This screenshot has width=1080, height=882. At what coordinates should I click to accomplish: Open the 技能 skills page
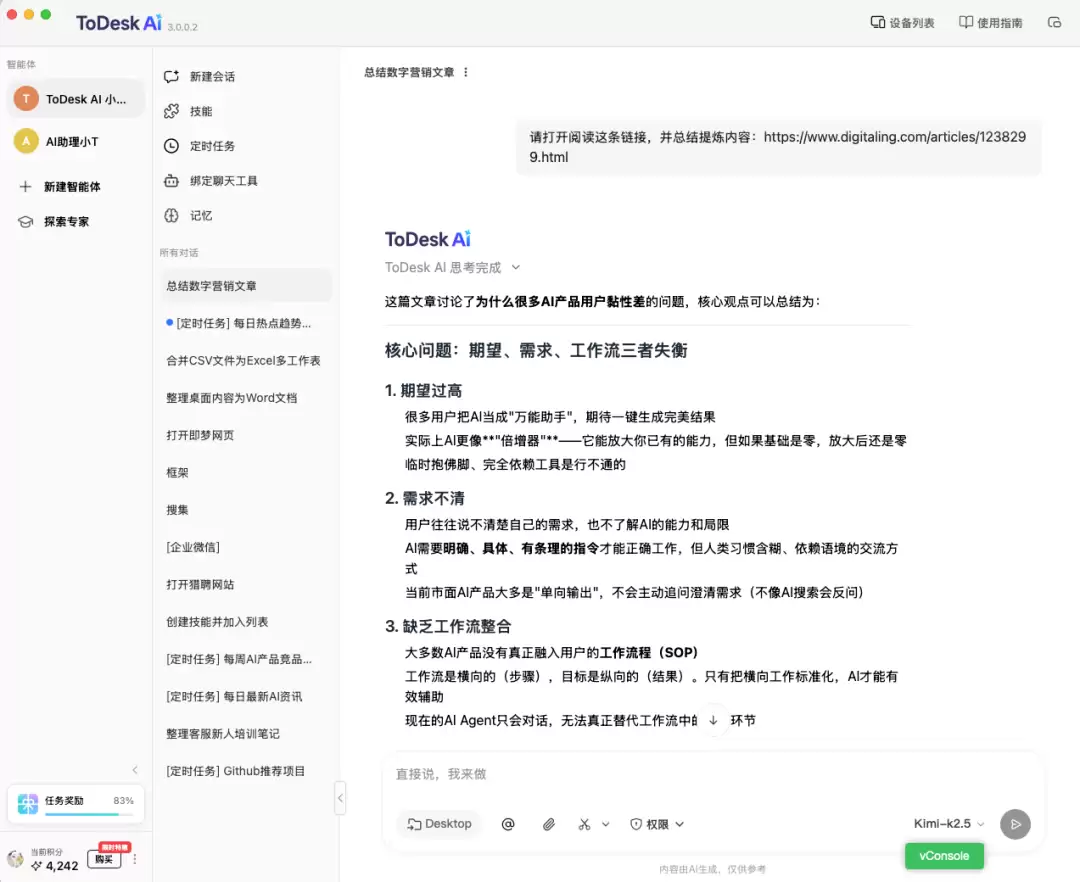(188, 111)
